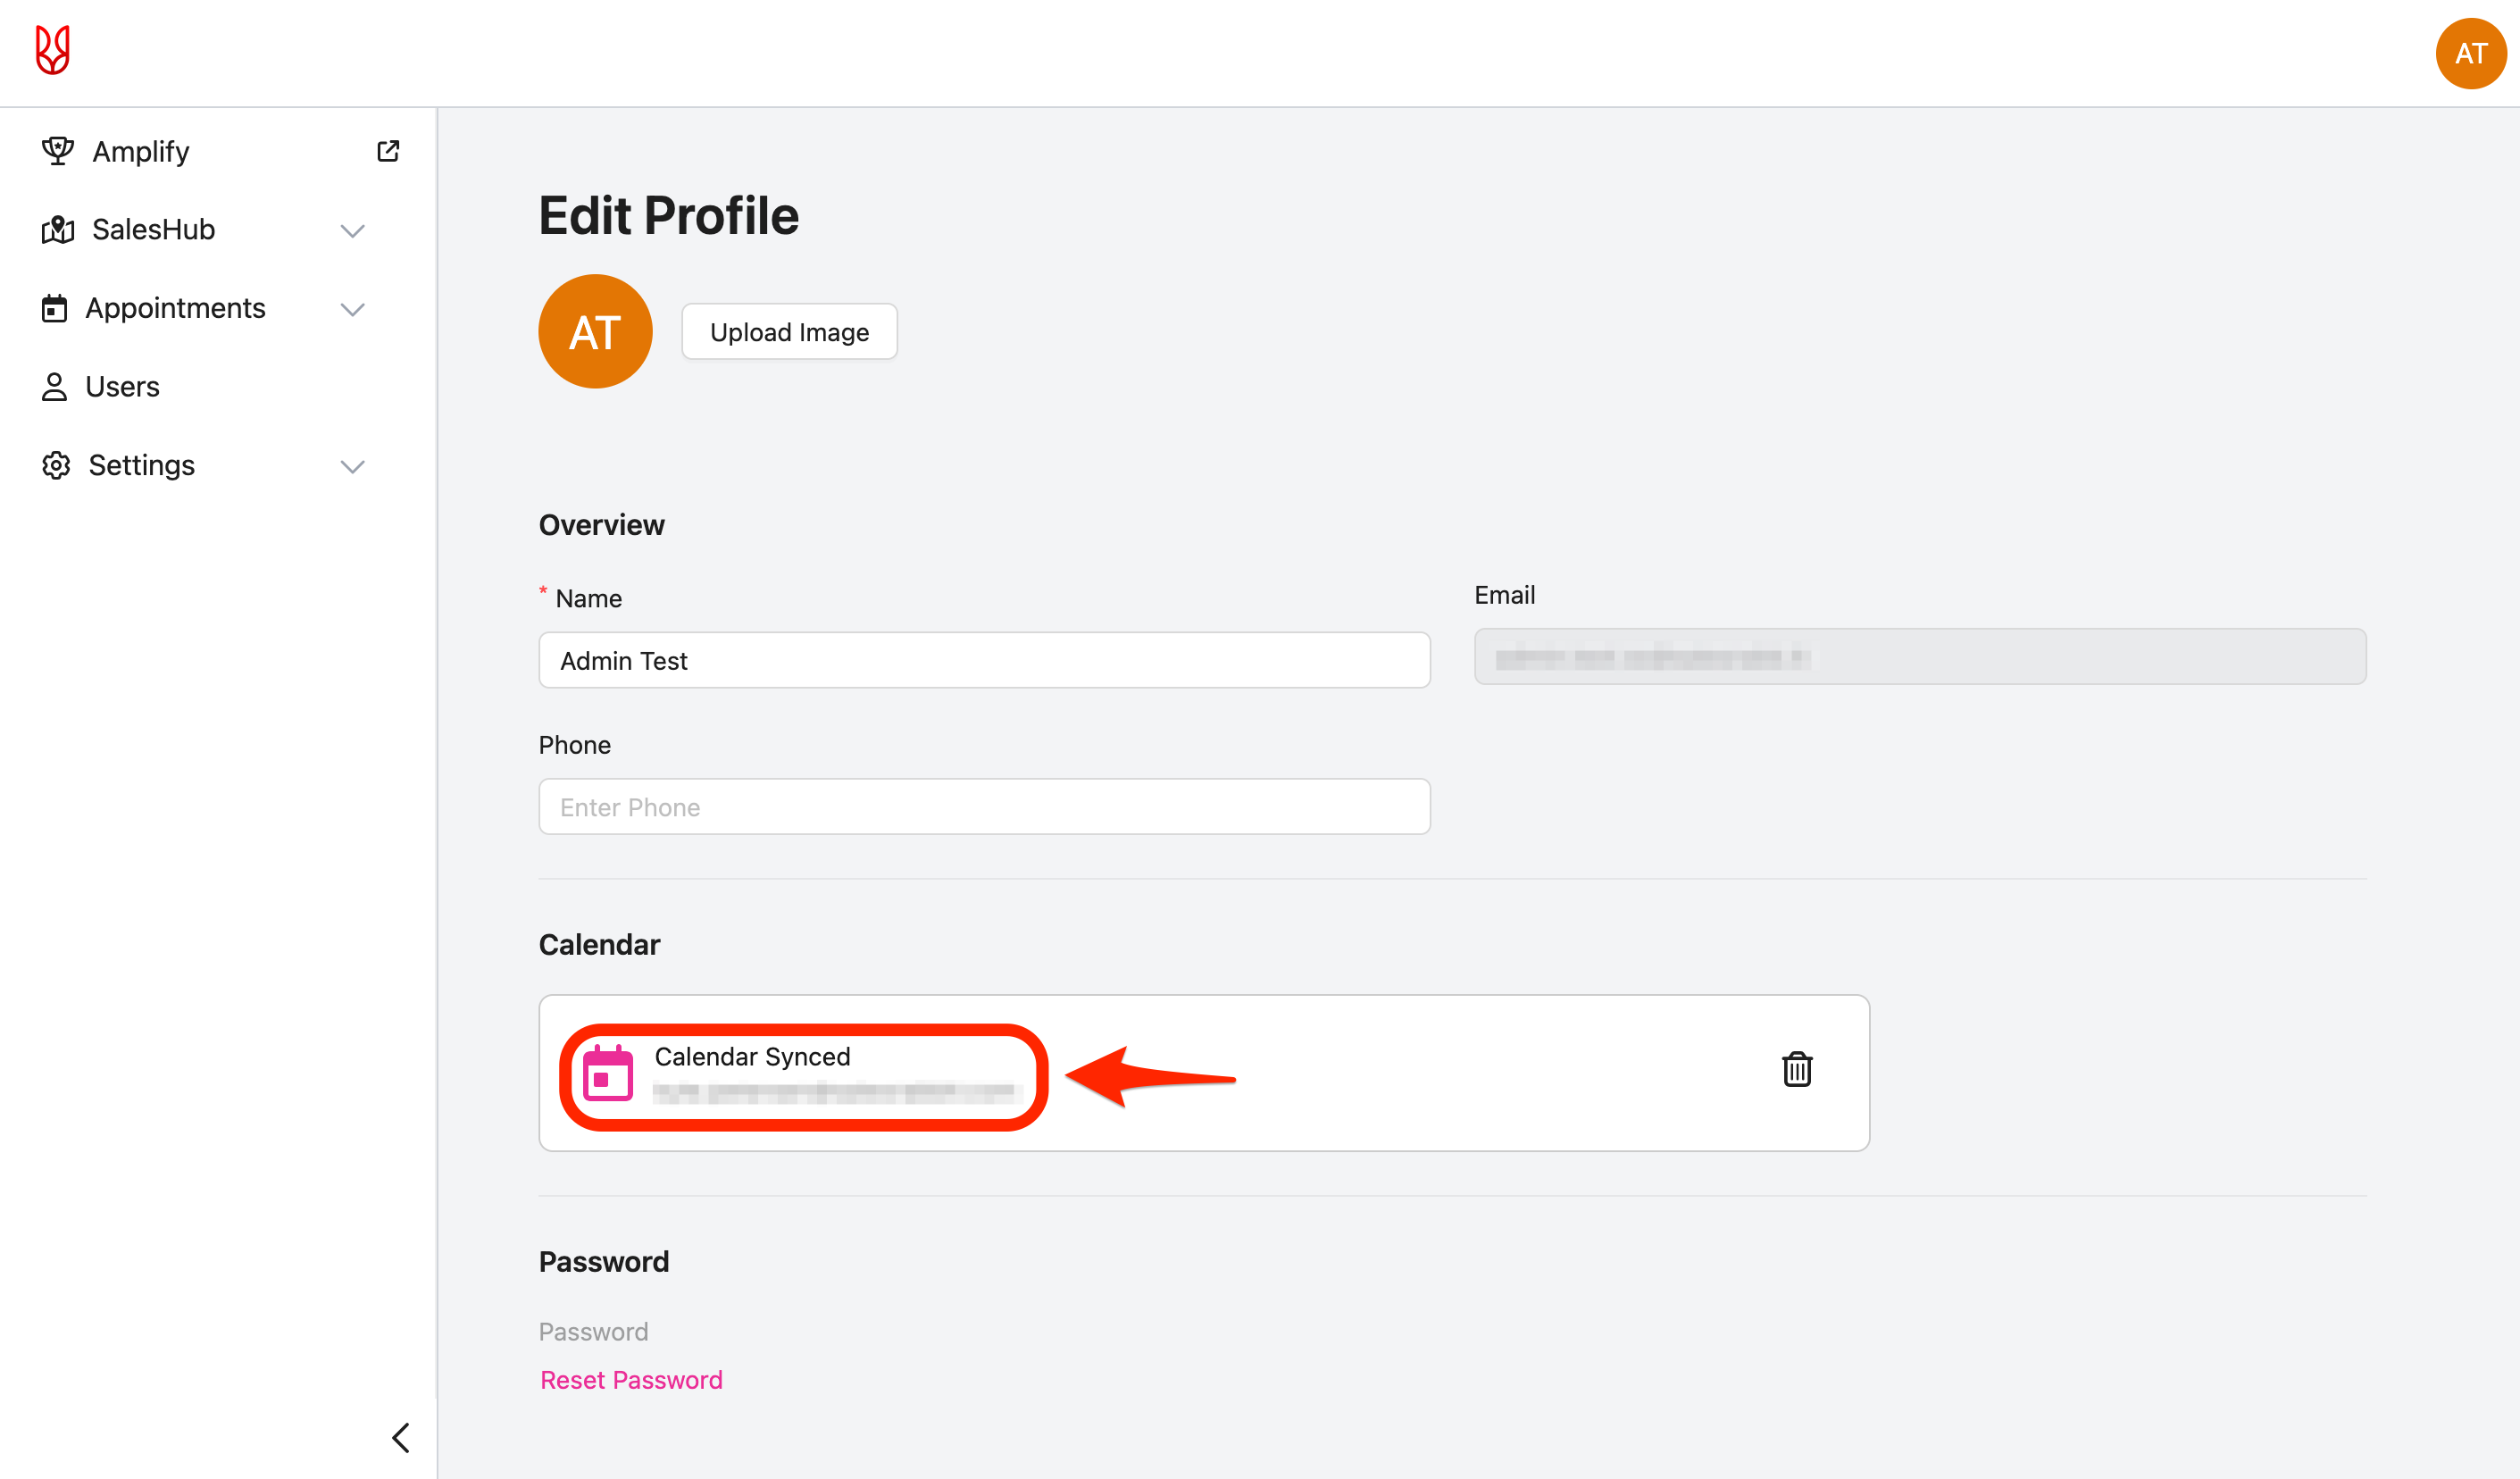Click the Amplify trophy icon

pyautogui.click(x=57, y=151)
